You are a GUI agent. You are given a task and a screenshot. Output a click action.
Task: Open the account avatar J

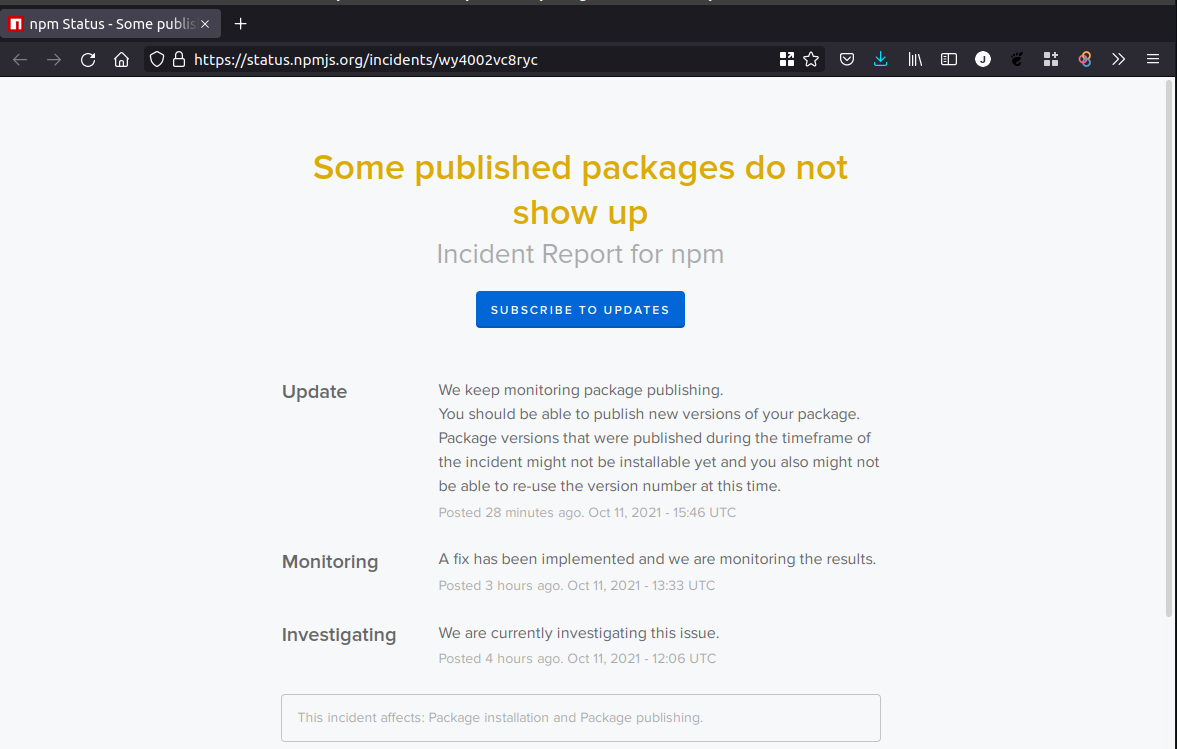tap(983, 60)
